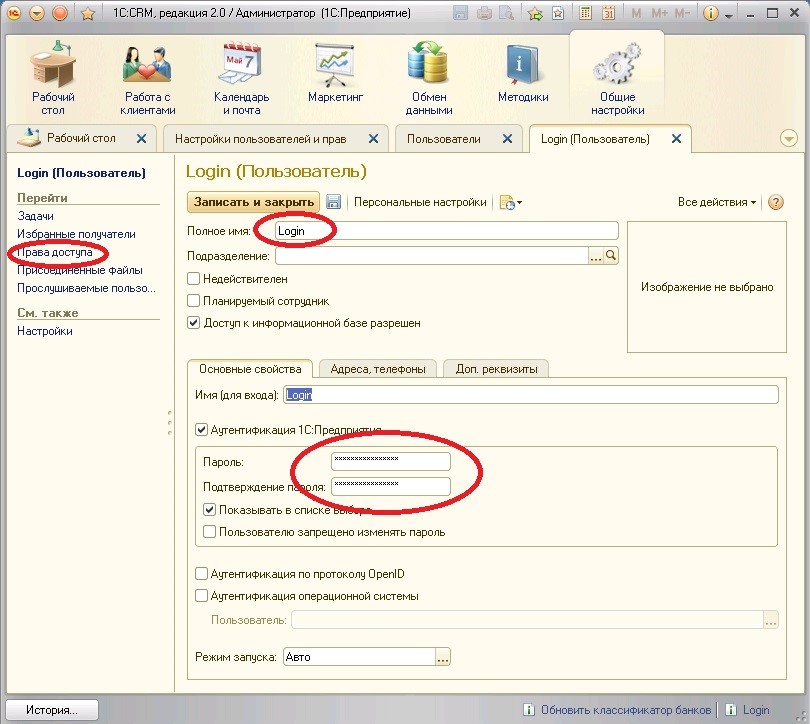Toggle Недействителен checkbox
The height and width of the screenshot is (724, 810).
point(193,279)
